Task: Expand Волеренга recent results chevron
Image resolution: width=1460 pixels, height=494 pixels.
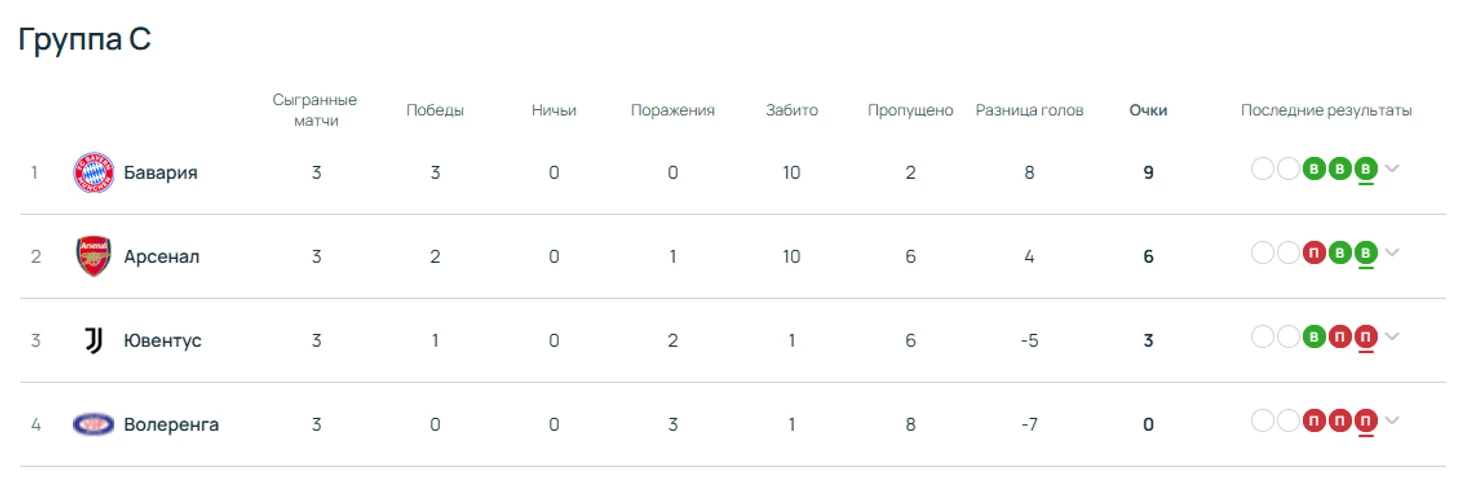Action: (x=1392, y=421)
